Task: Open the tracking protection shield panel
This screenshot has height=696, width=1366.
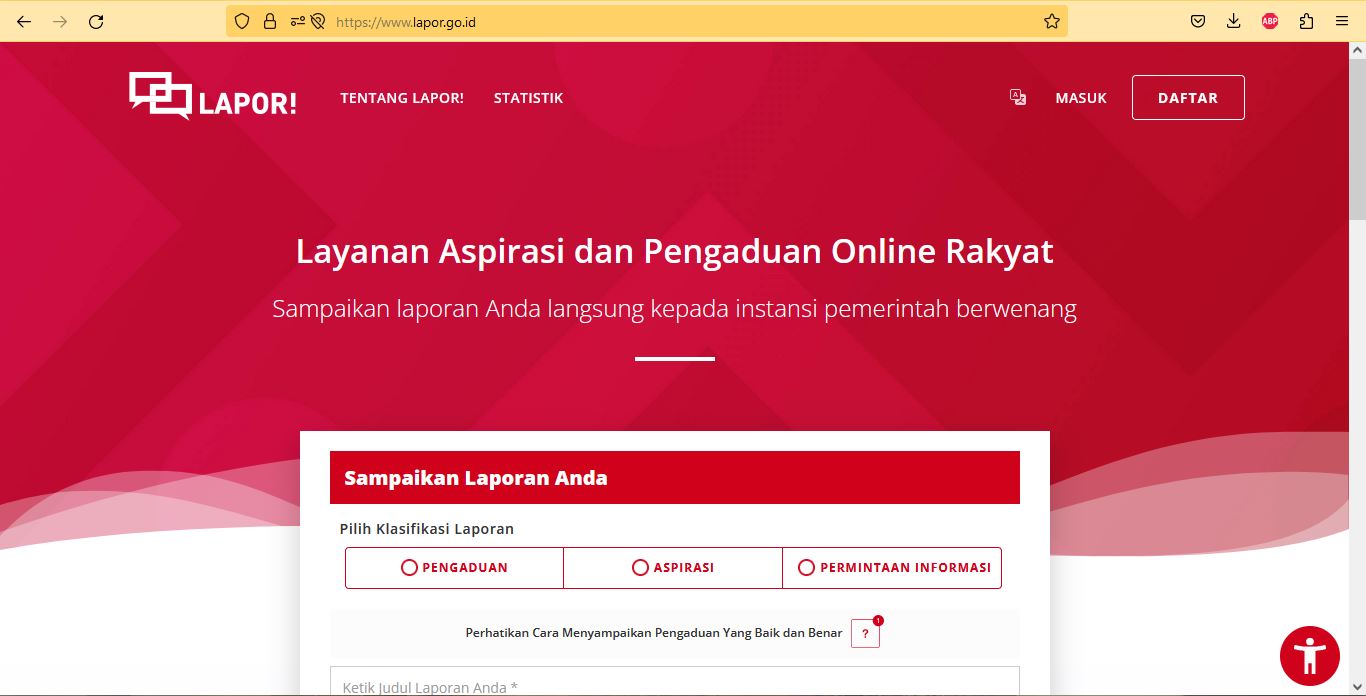Action: click(x=242, y=21)
